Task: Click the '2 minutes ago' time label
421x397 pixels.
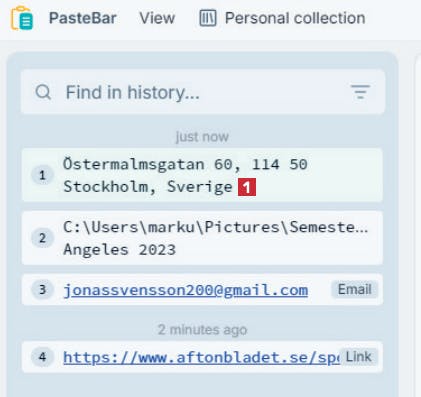Action: (x=202, y=330)
